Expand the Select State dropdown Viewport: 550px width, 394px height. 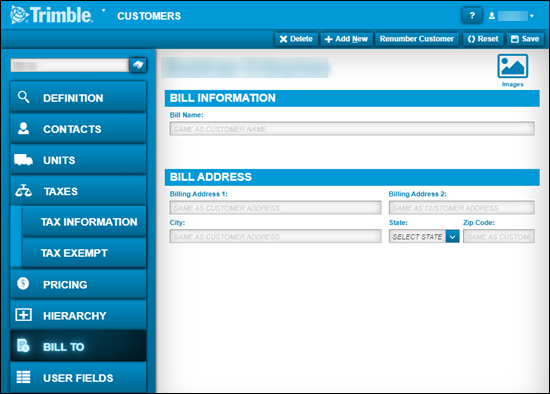424,236
